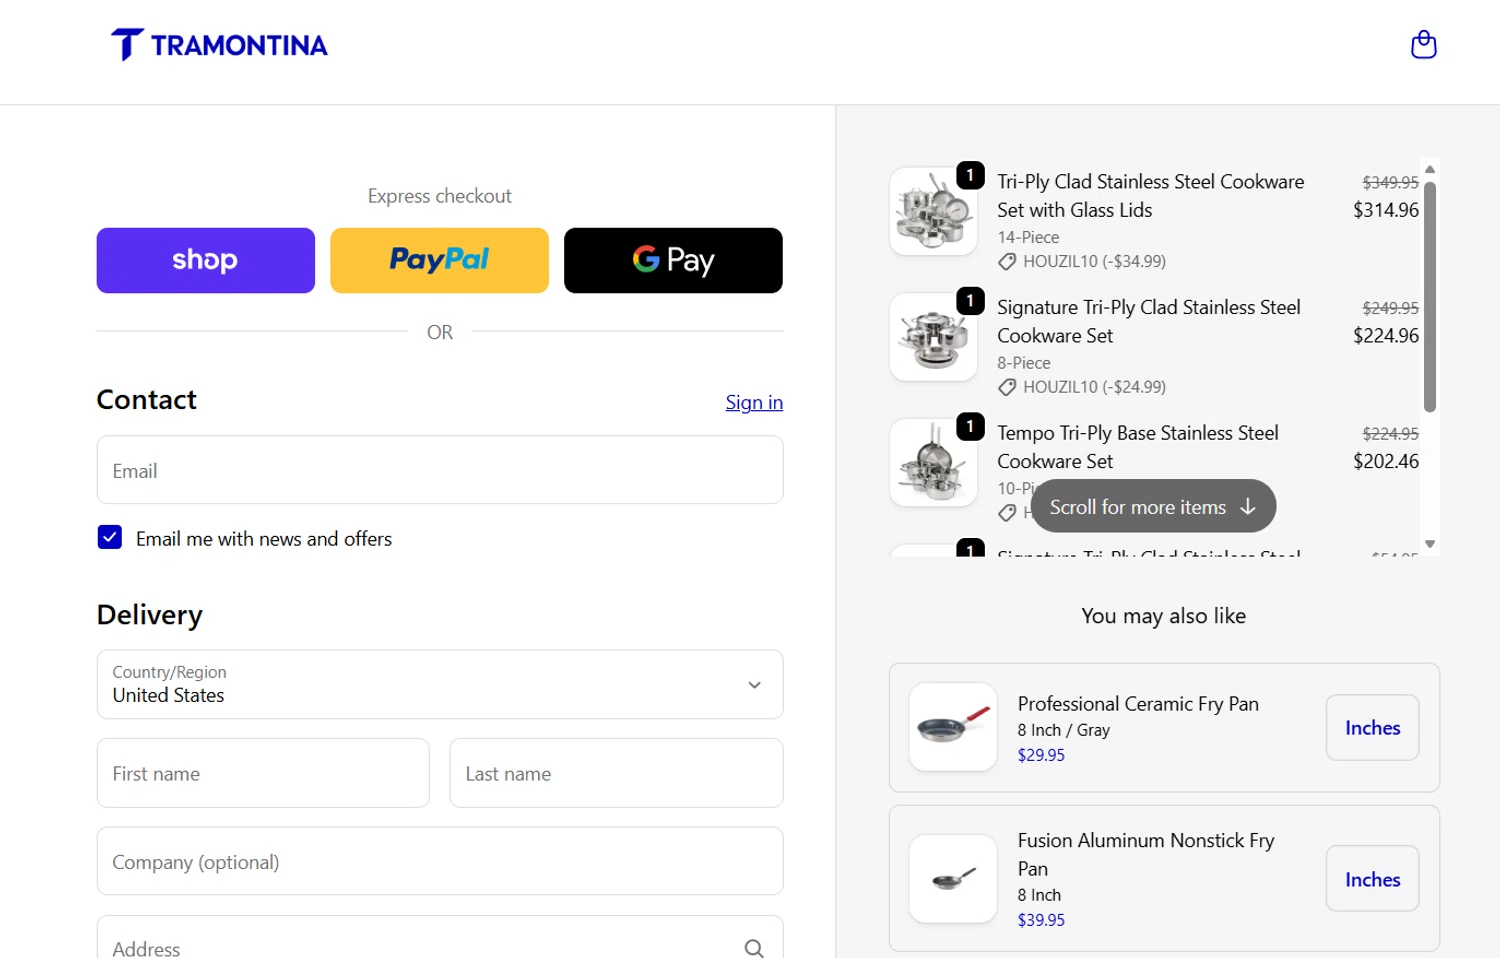Screen dimensions: 1500x958
Task: Click the $202.46 price text
Action: click(x=1386, y=461)
